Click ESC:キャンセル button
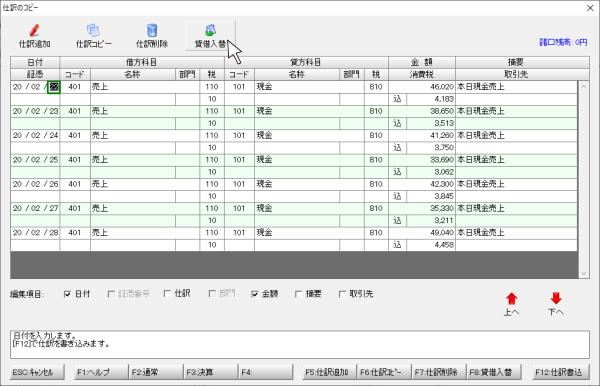 click(x=37, y=372)
